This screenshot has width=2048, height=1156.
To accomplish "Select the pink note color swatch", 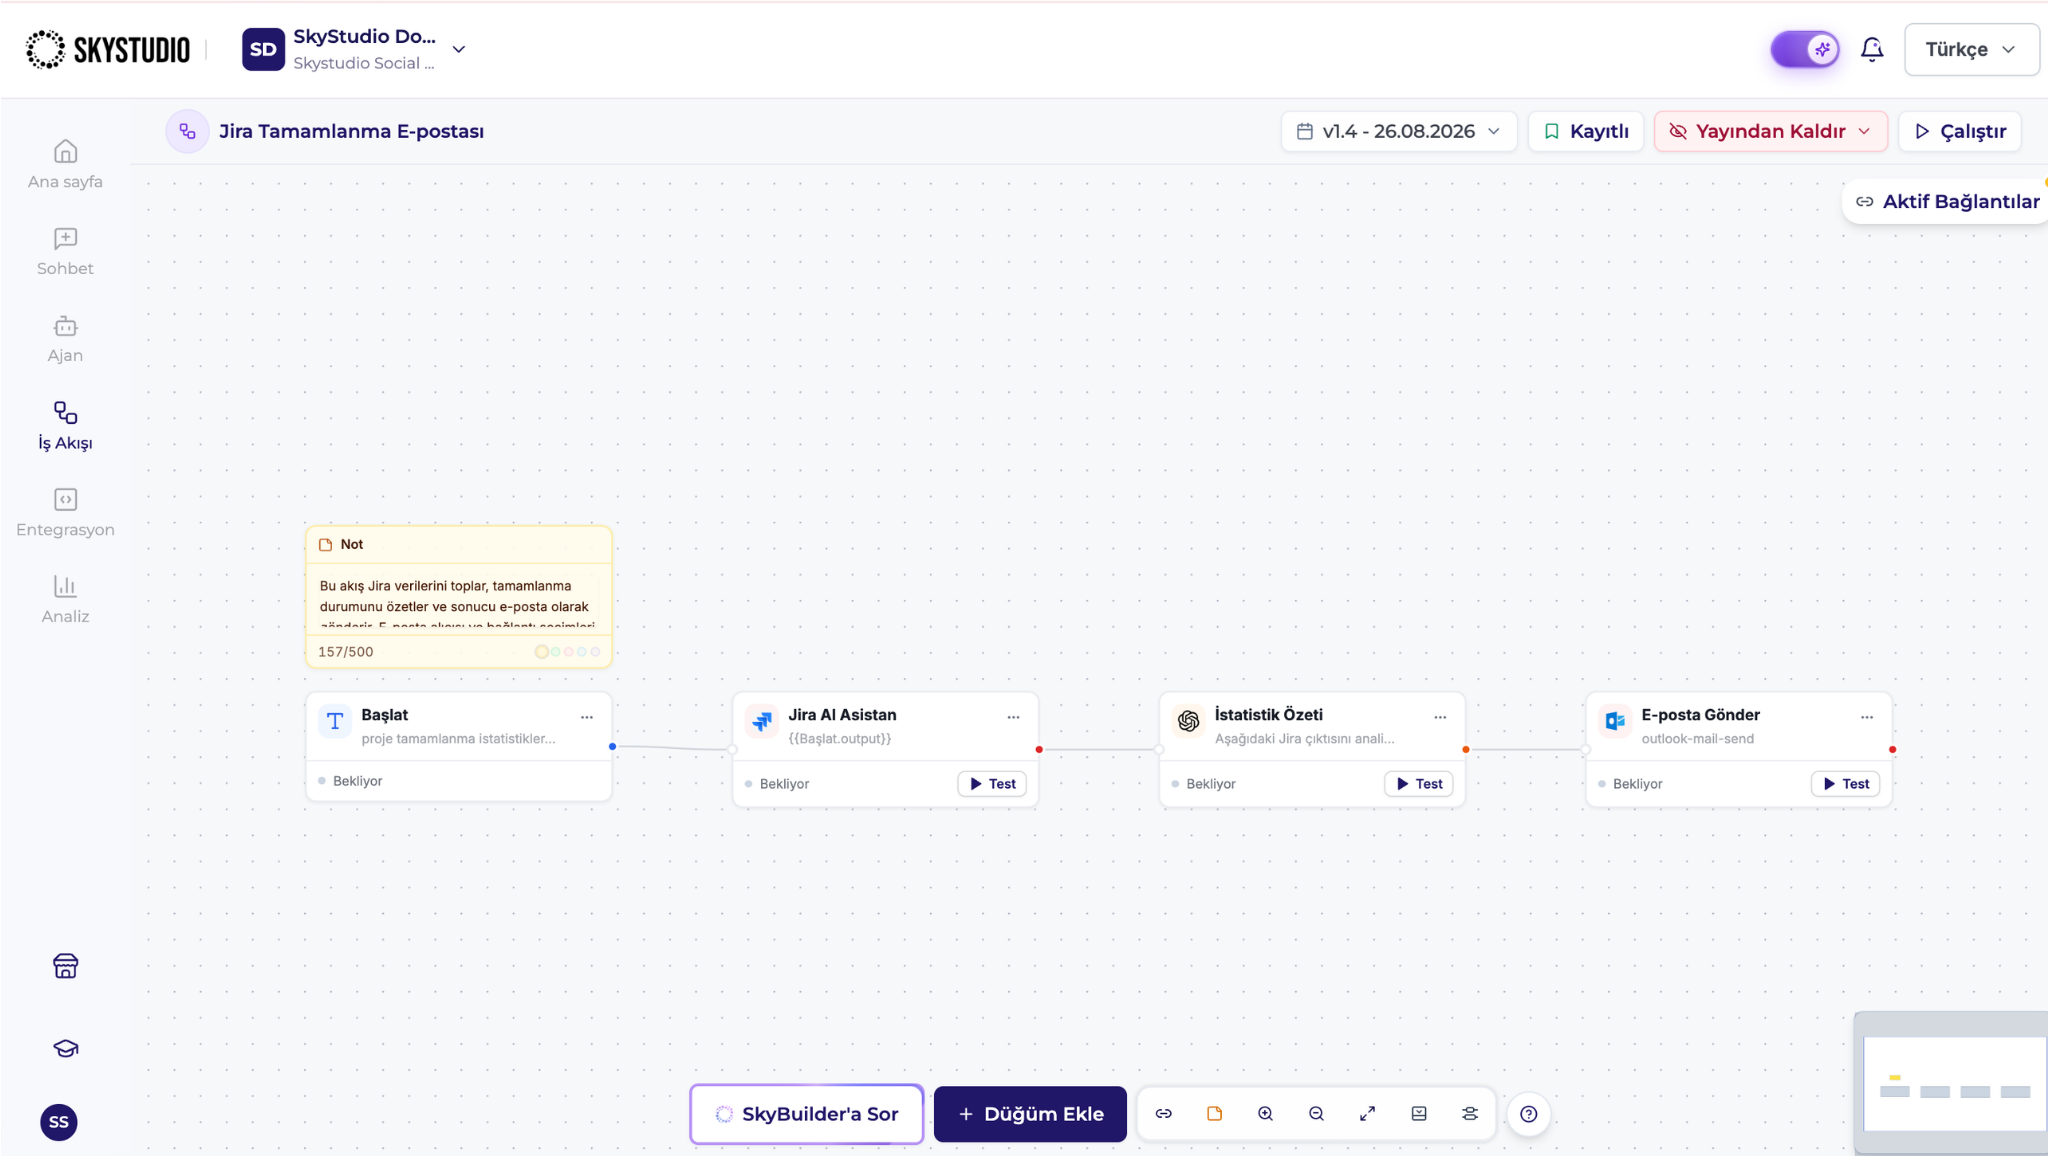I will click(569, 652).
